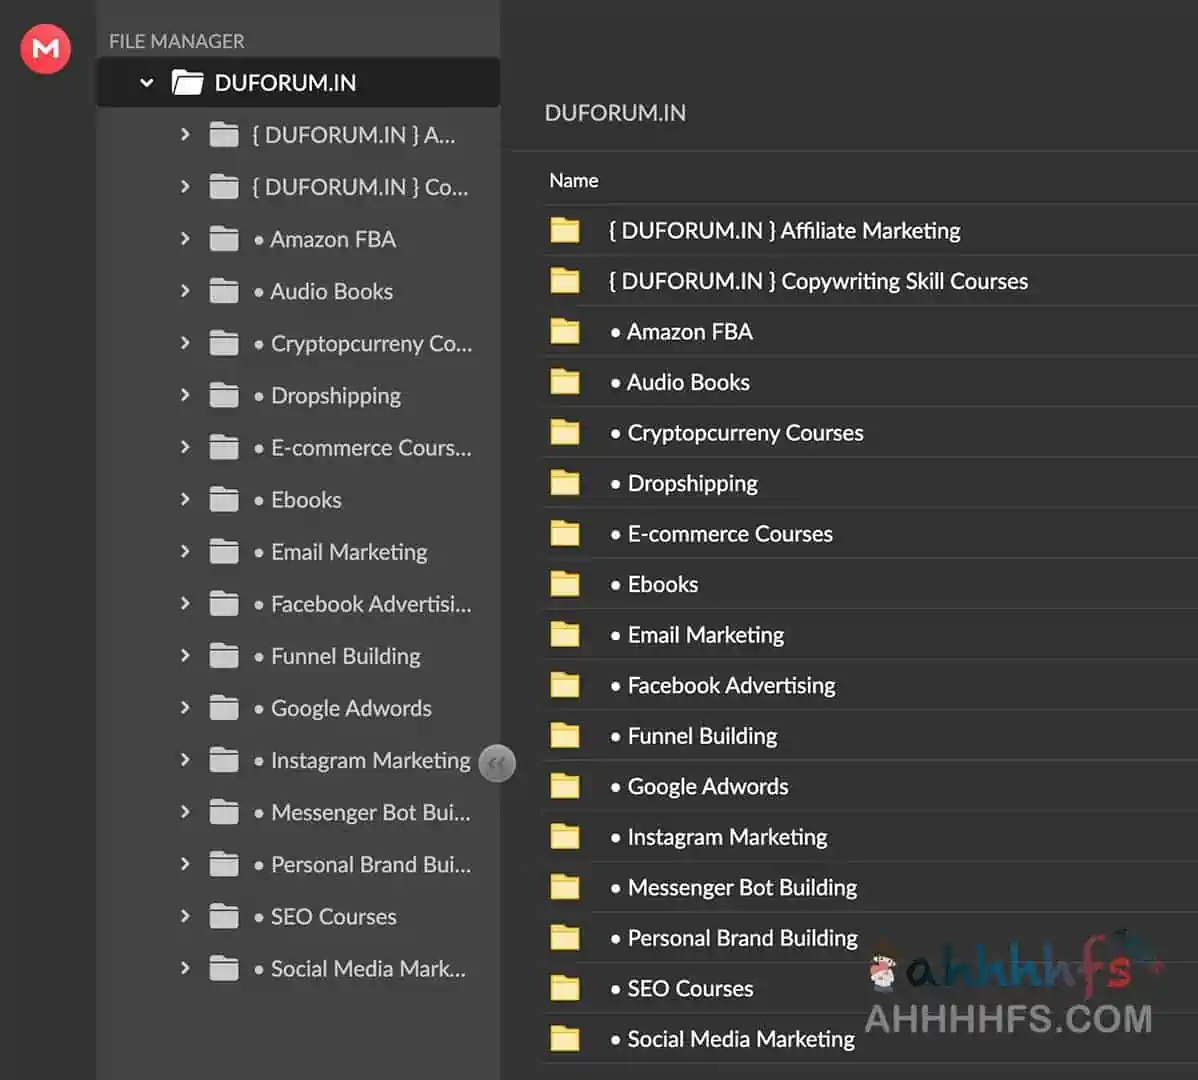The width and height of the screenshot is (1198, 1080).
Task: Select Social Media Mark... tree item
Action: click(367, 969)
